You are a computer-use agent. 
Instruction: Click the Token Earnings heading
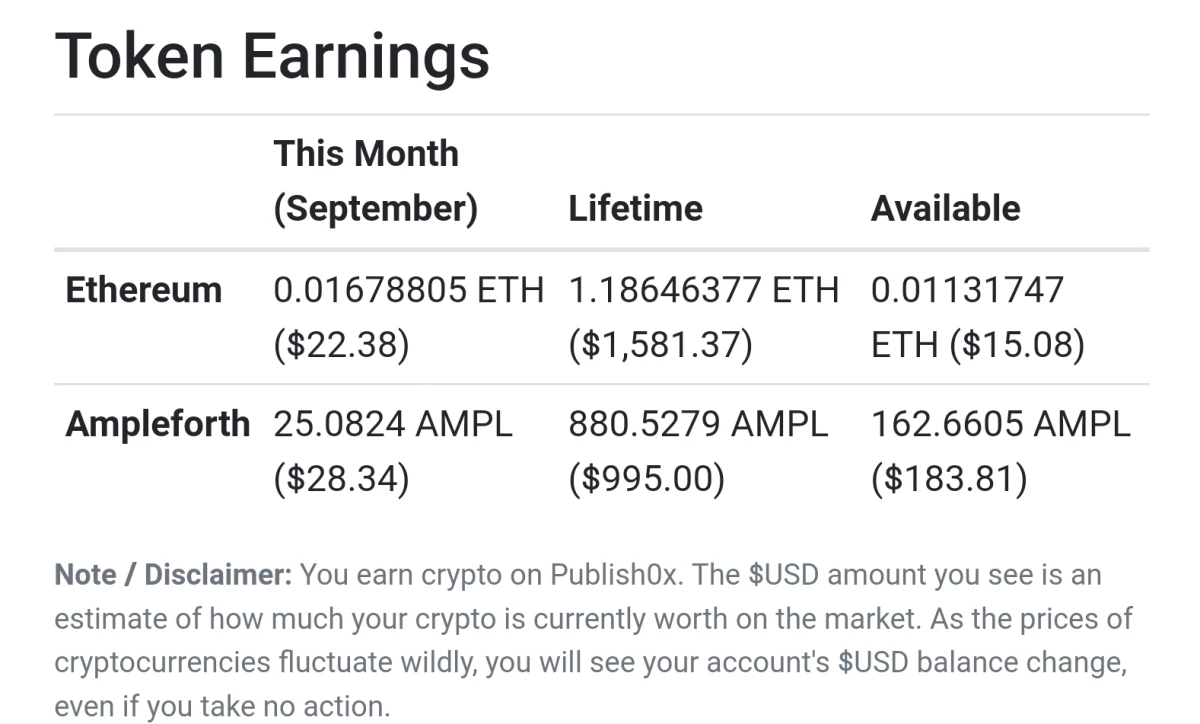tap(272, 57)
